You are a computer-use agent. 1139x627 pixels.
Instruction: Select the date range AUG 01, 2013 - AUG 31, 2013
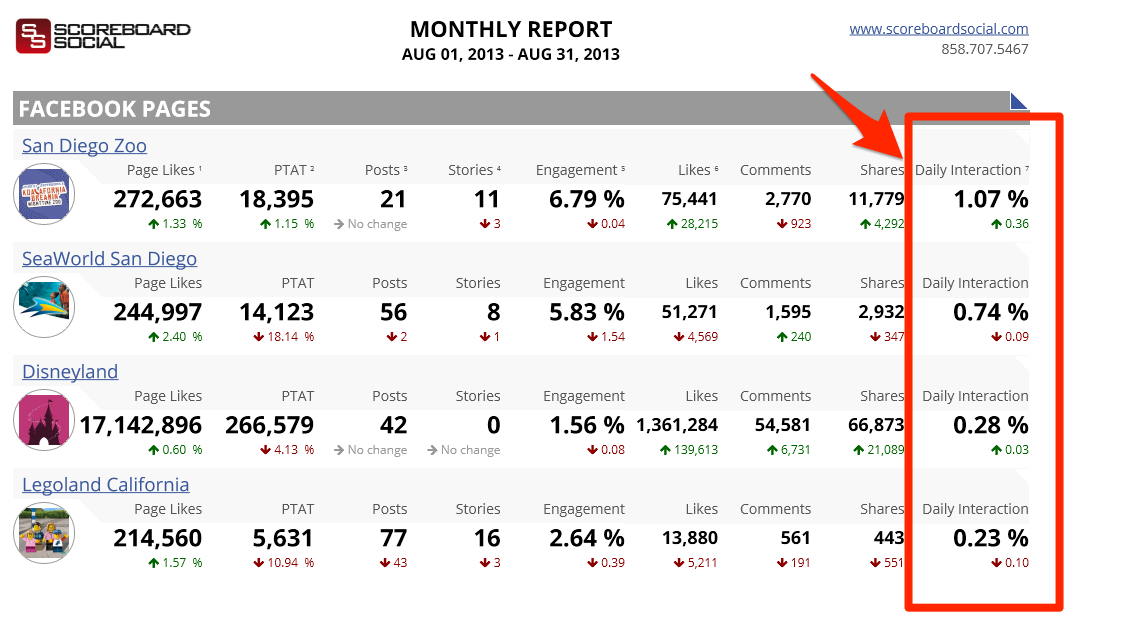click(511, 54)
